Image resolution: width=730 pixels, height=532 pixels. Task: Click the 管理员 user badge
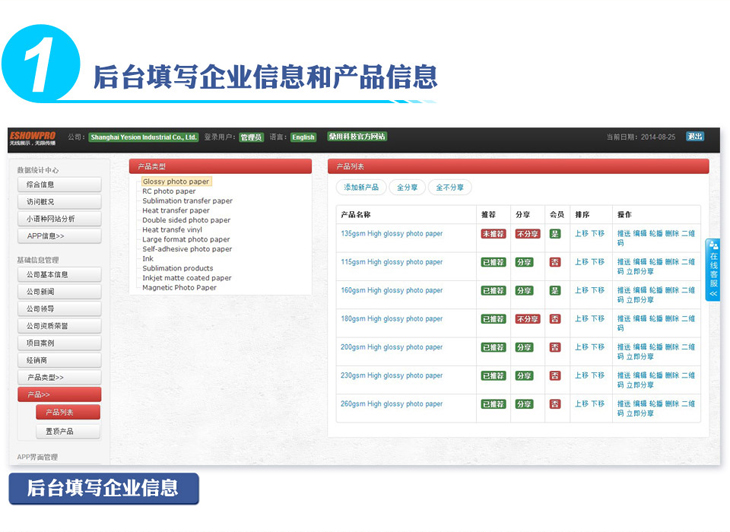[x=250, y=137]
